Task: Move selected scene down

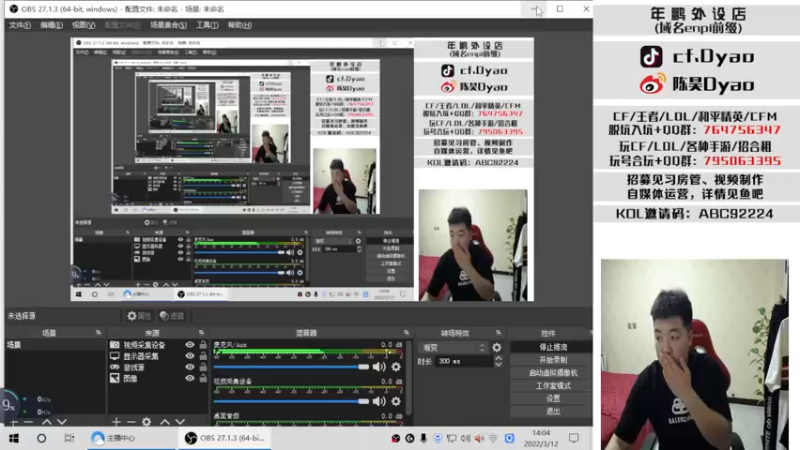Action: pos(62,422)
